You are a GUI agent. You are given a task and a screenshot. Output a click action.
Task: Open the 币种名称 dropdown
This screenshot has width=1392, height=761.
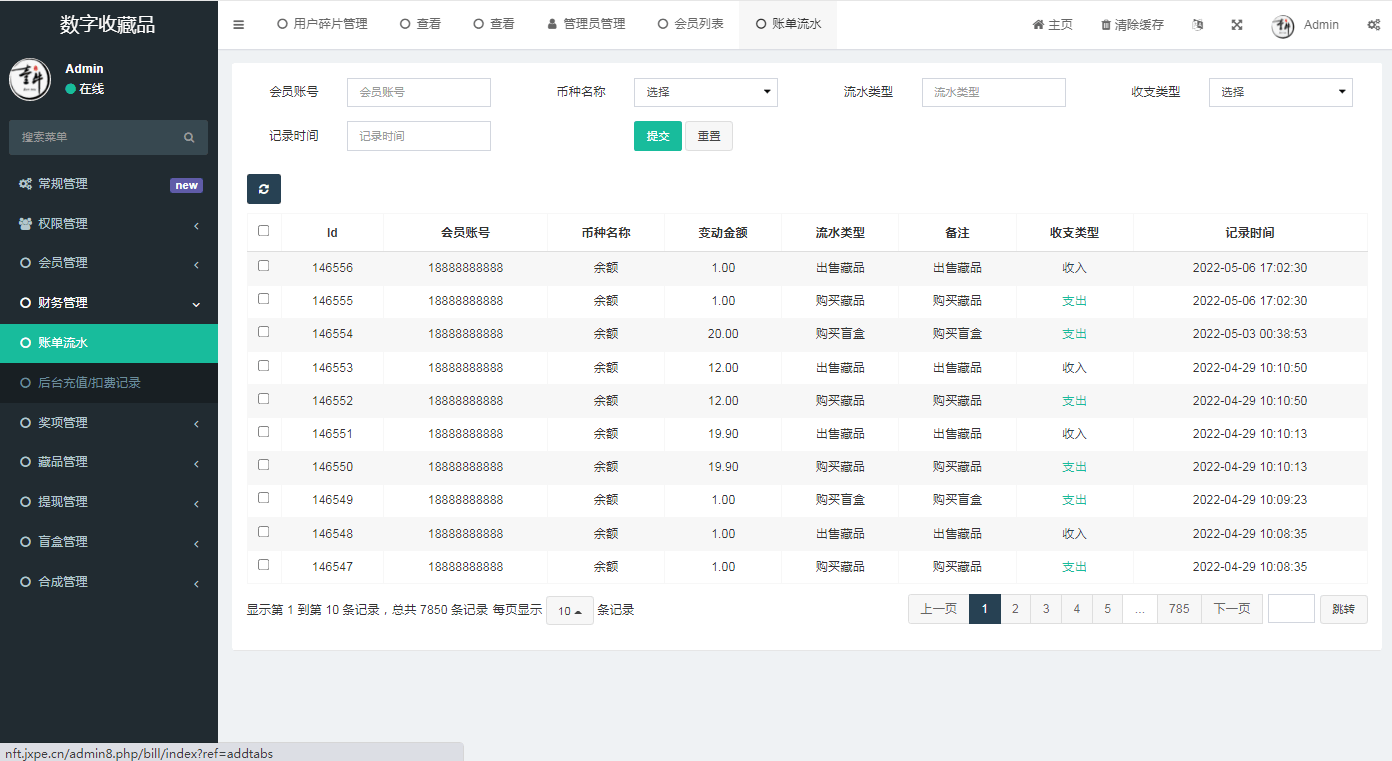[x=706, y=92]
